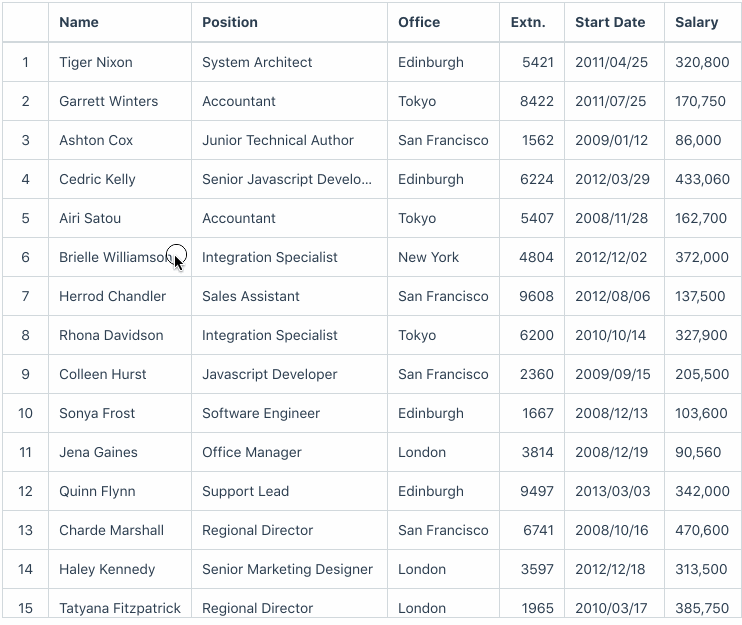Image resolution: width=742 pixels, height=625 pixels.
Task: Click the Senior Javascript Developer cell
Action: pos(287,179)
